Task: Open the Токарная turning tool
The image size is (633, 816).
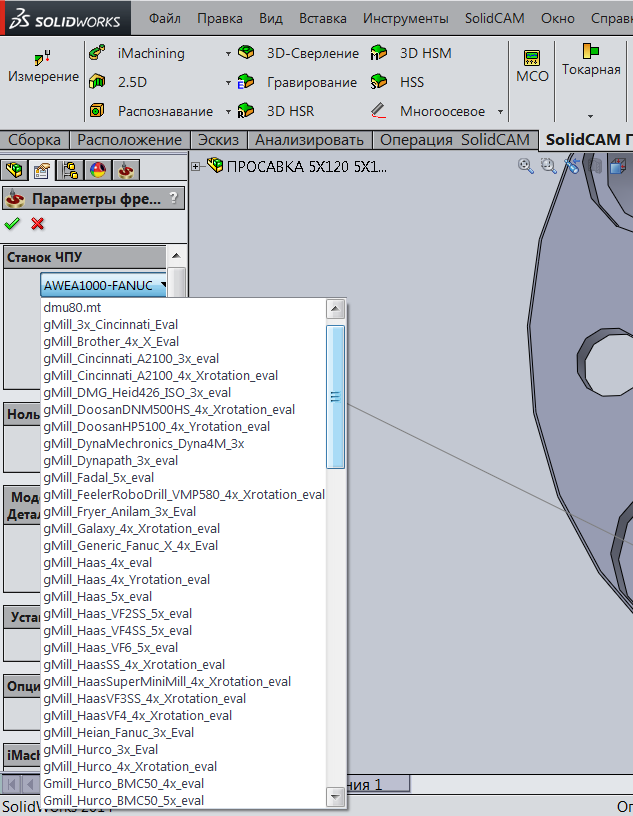Action: pyautogui.click(x=591, y=60)
